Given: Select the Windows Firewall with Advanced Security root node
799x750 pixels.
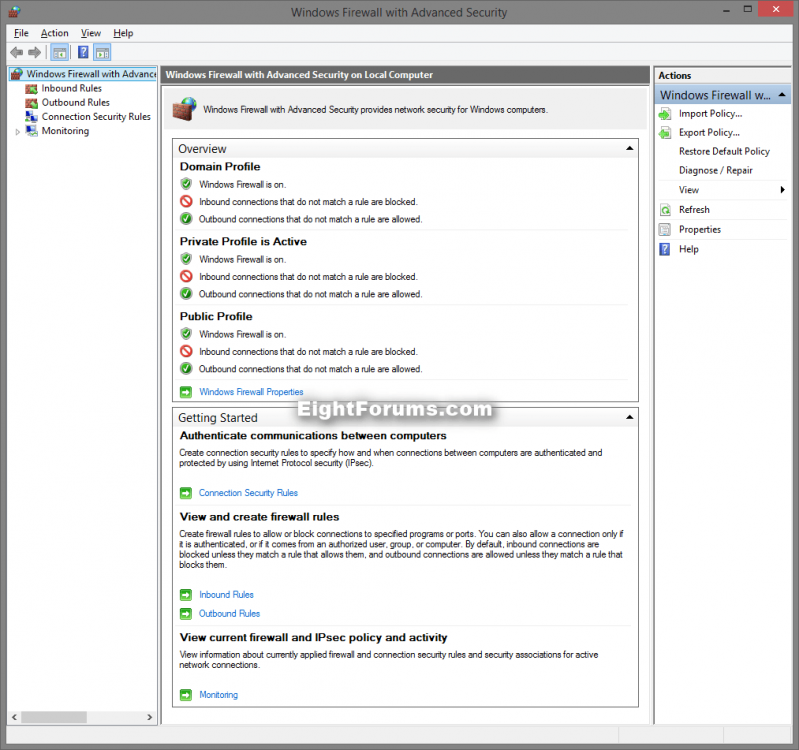Looking at the screenshot, I should click(x=91, y=74).
